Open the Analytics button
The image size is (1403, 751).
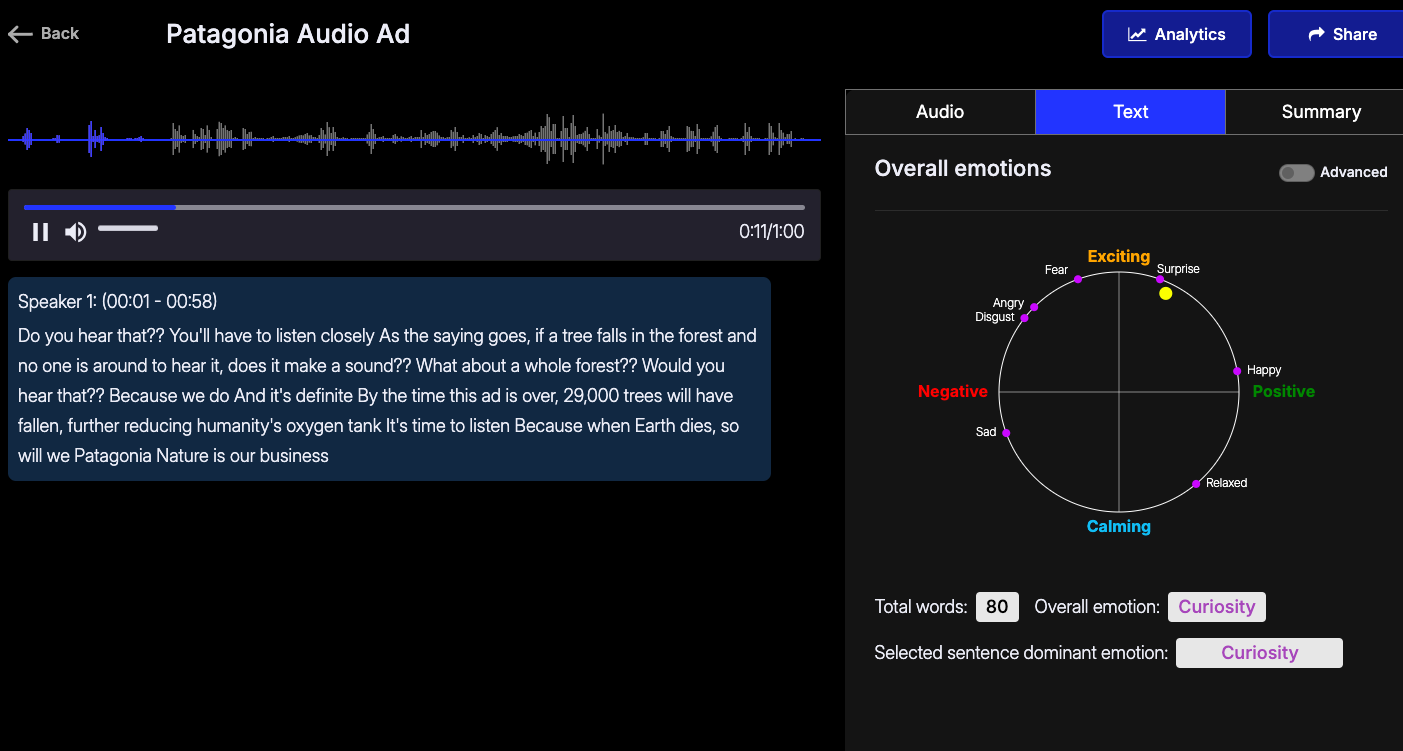pyautogui.click(x=1177, y=34)
